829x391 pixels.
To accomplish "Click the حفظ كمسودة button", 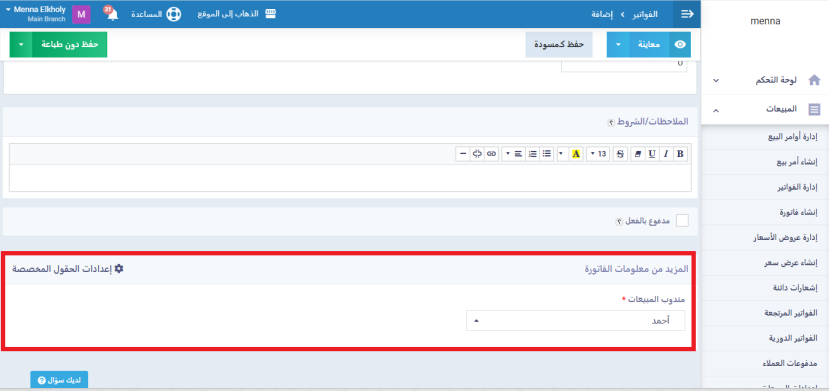I will [559, 45].
